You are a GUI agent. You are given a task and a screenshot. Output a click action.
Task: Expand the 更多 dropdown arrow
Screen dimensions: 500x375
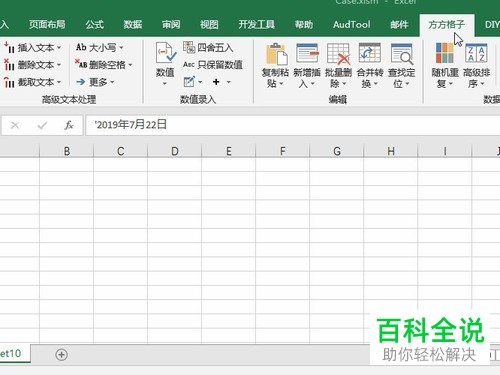pos(112,82)
